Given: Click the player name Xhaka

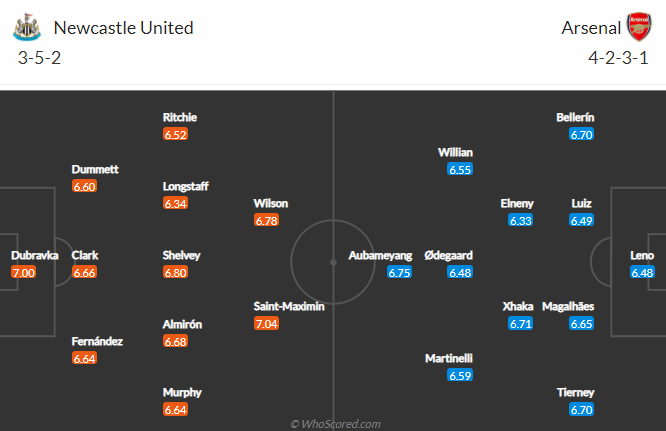Looking at the screenshot, I should (x=517, y=307).
